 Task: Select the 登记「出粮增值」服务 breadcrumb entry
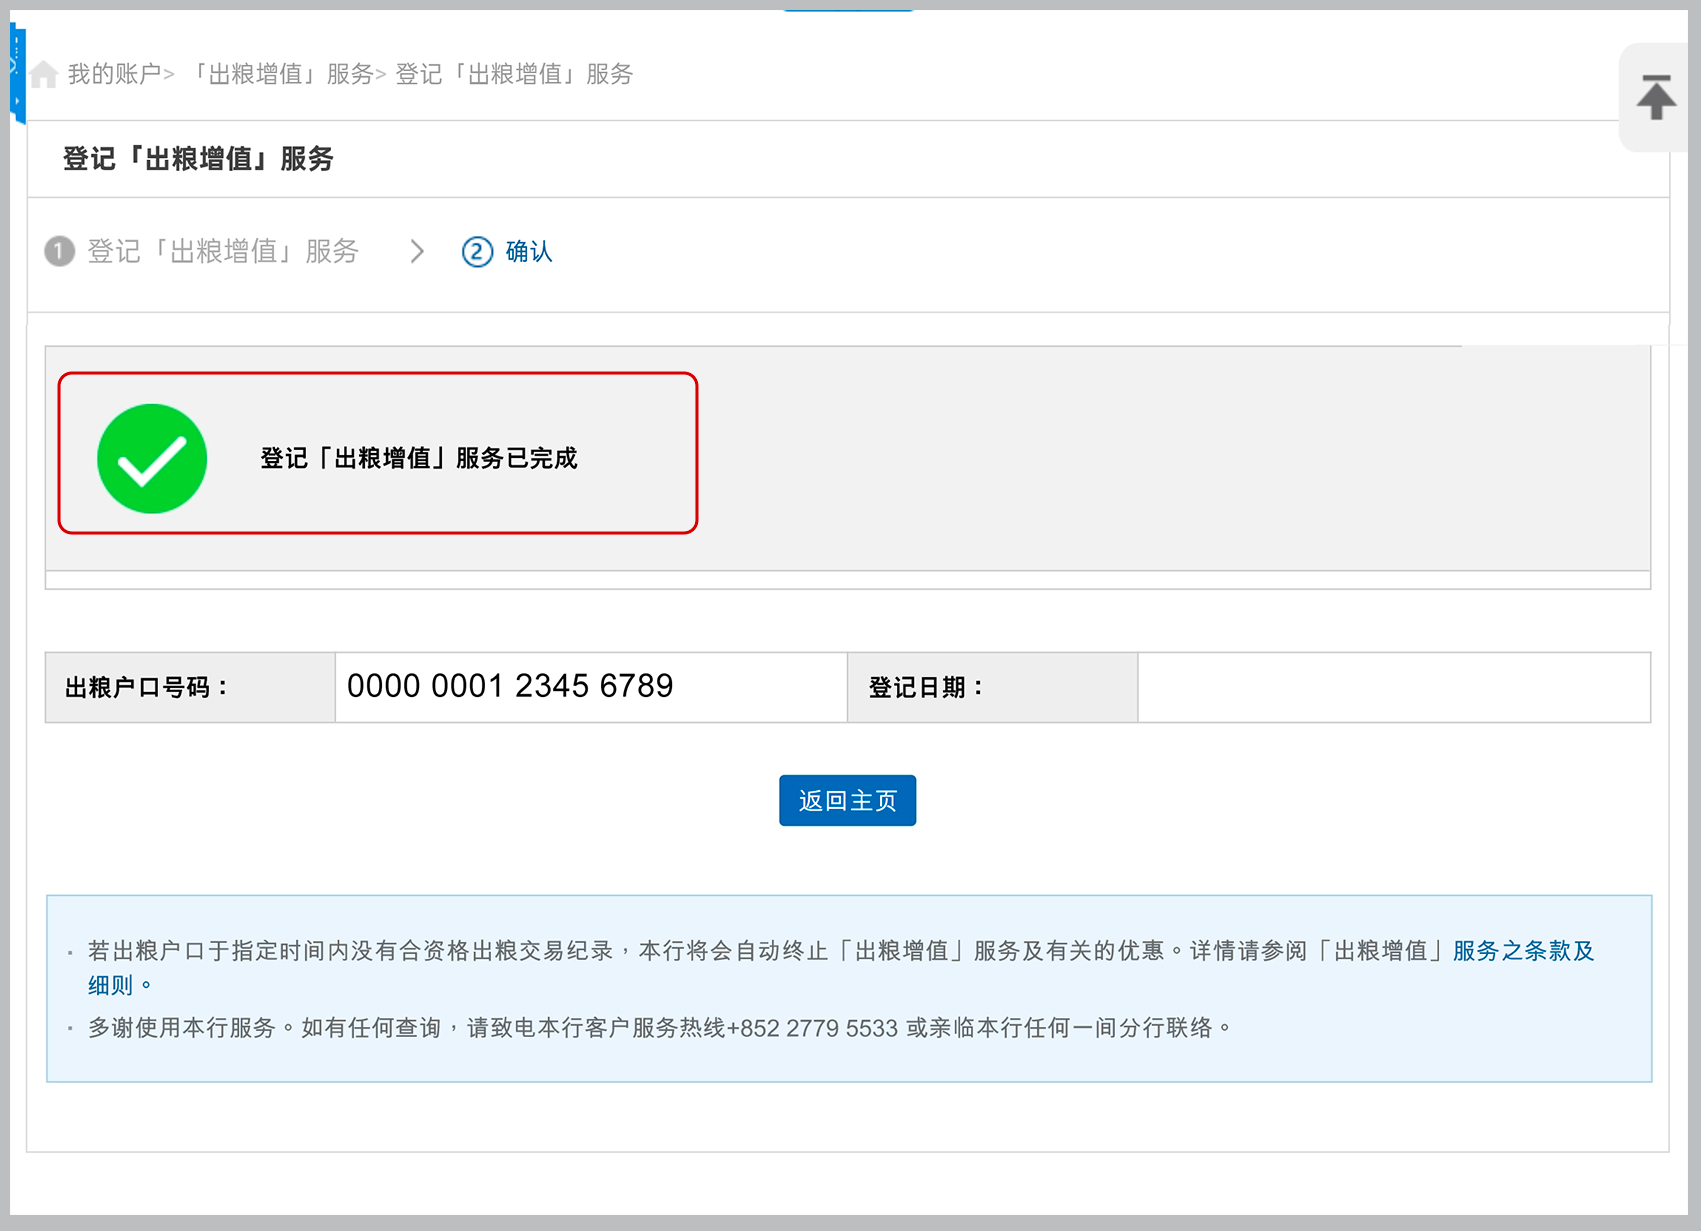tap(514, 74)
